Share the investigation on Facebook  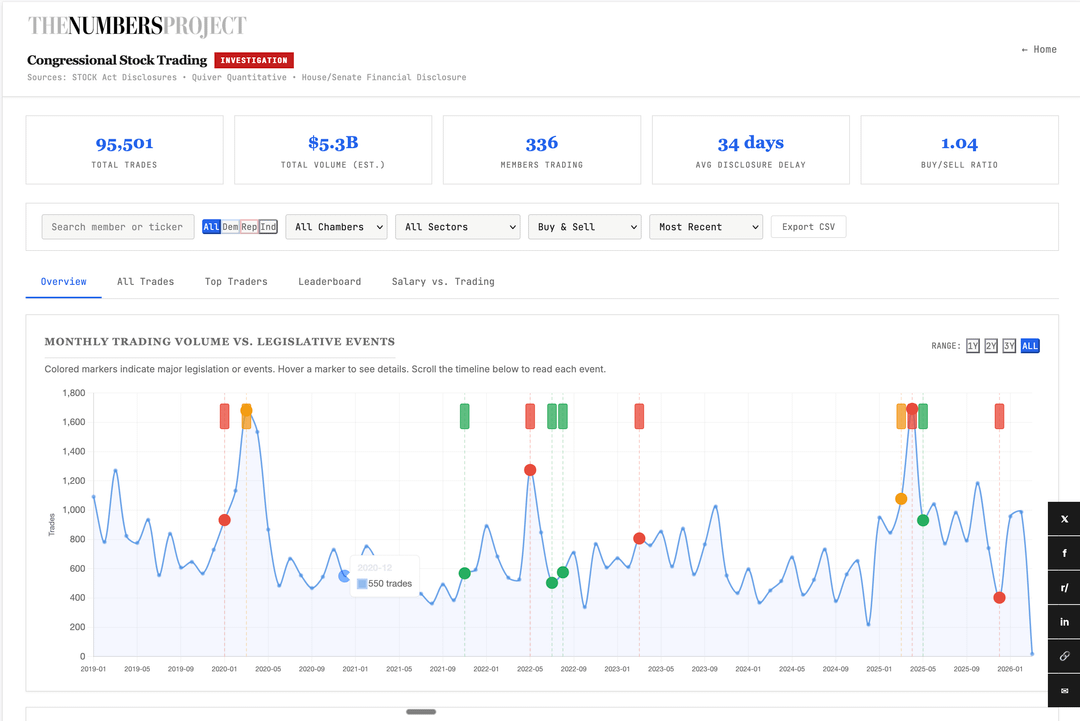click(1064, 553)
